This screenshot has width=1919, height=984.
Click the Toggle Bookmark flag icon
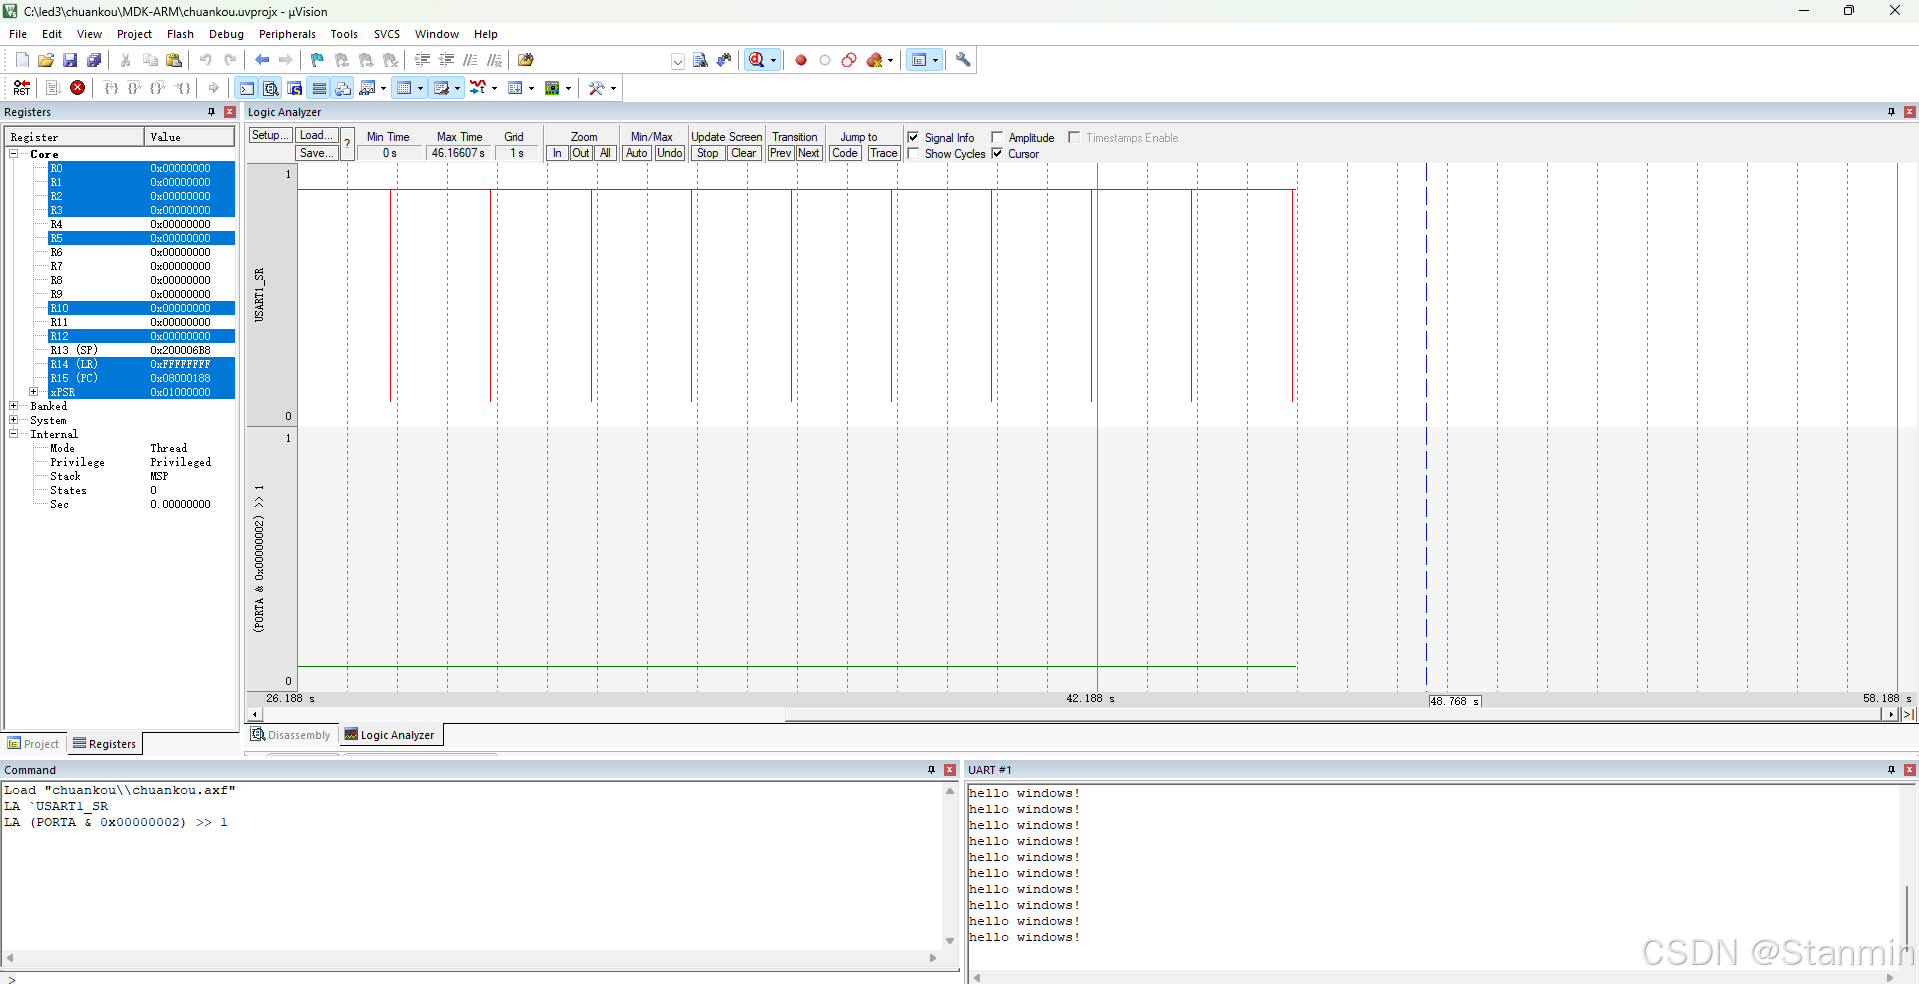(x=317, y=60)
